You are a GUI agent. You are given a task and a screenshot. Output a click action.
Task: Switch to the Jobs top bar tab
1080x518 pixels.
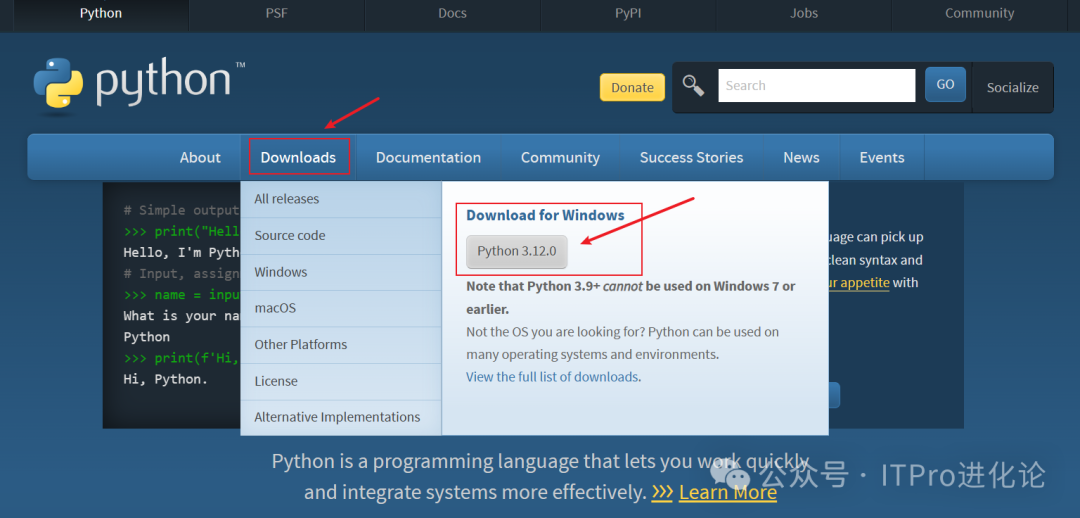click(804, 13)
